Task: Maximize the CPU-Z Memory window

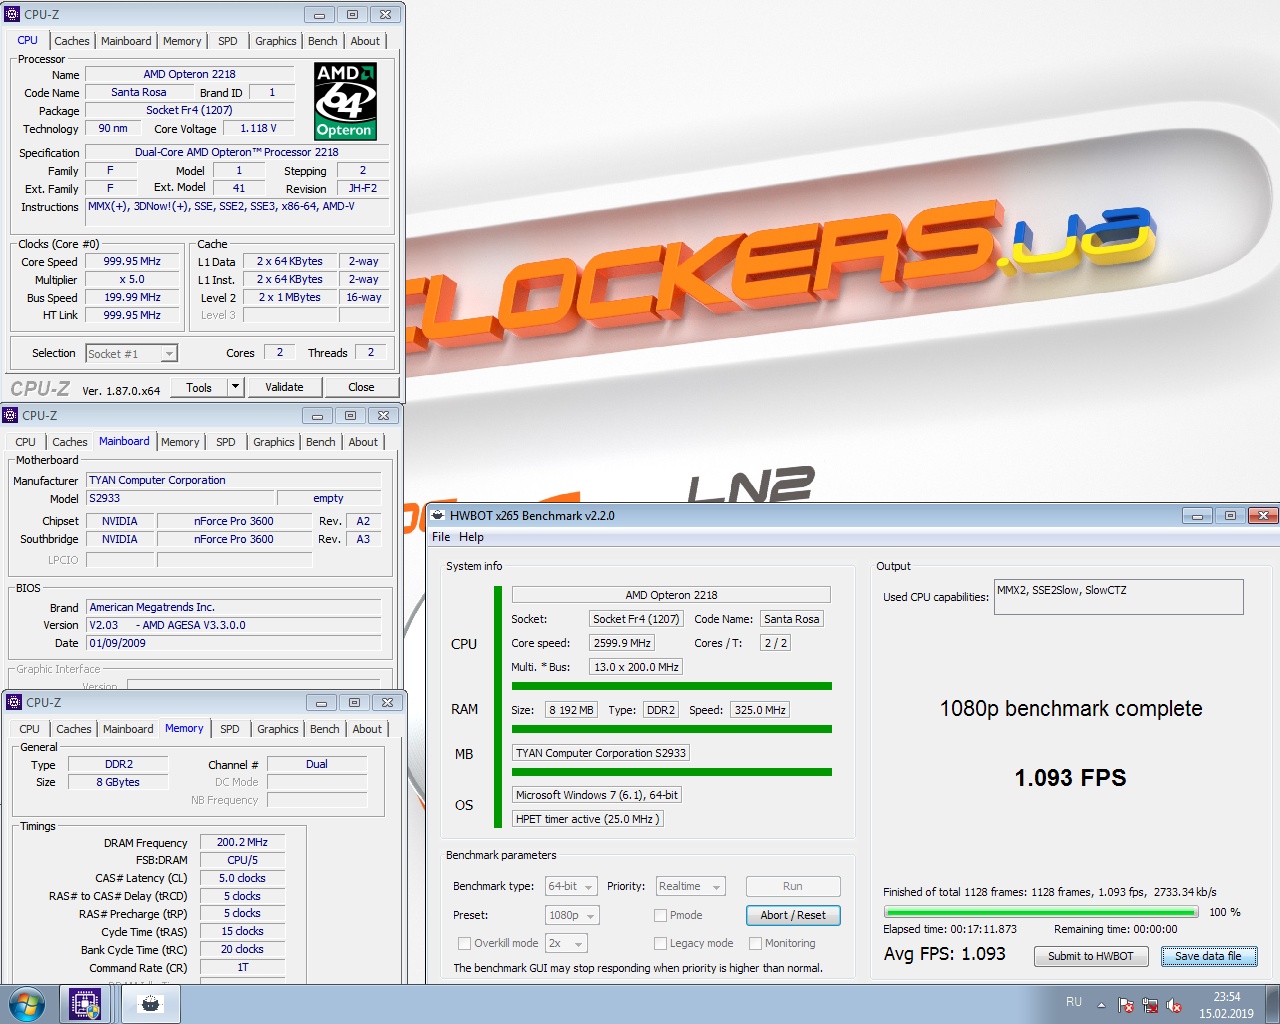Action: 355,702
